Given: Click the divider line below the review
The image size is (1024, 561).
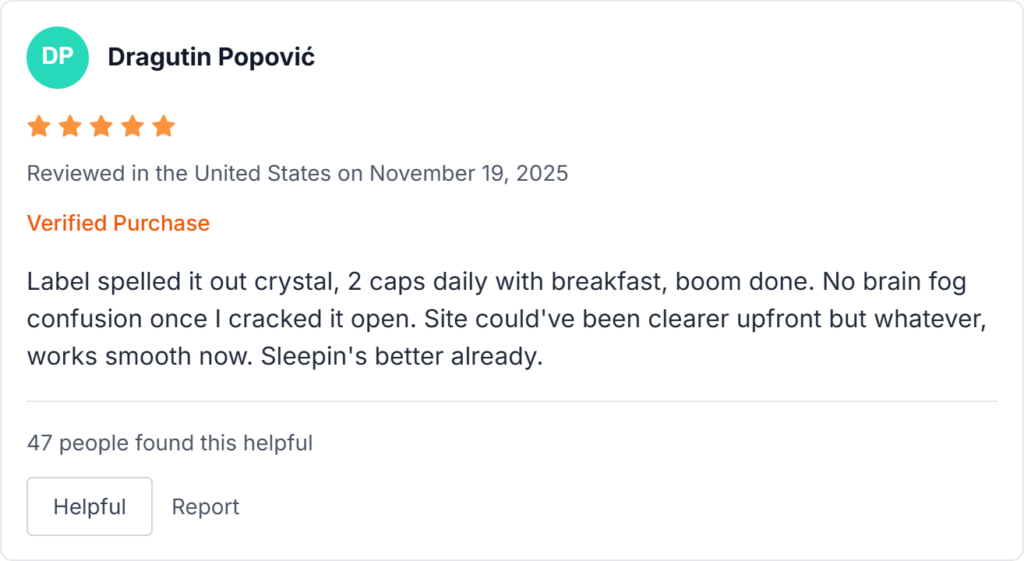Looking at the screenshot, I should [512, 401].
